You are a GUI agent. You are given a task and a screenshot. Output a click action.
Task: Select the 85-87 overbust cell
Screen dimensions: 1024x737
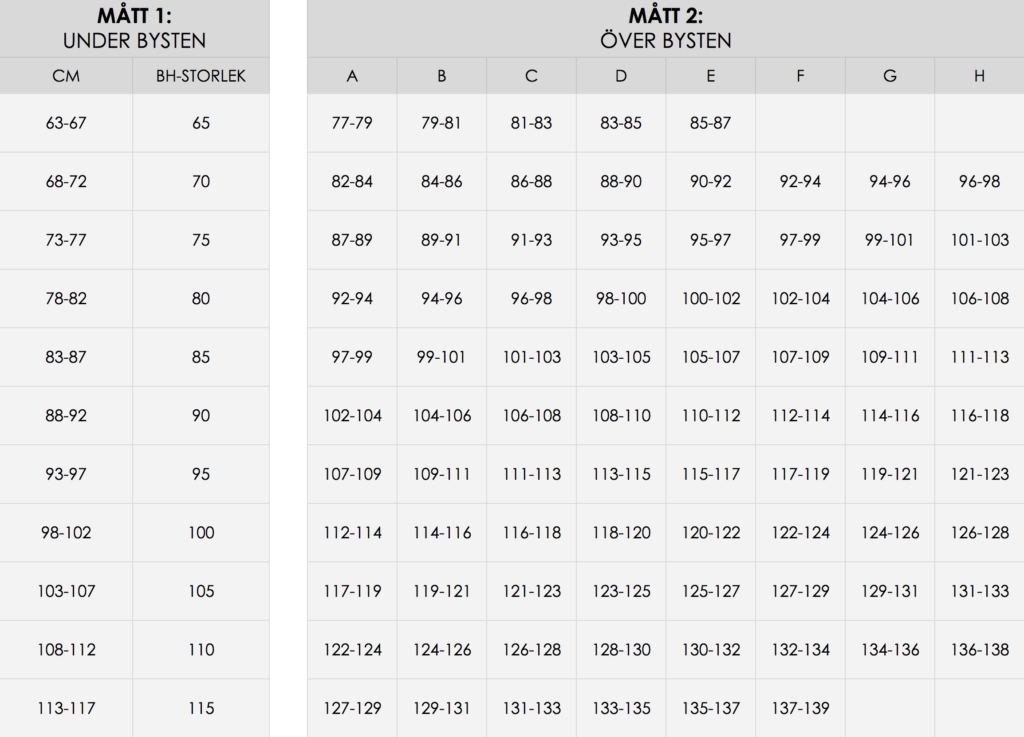pos(710,123)
